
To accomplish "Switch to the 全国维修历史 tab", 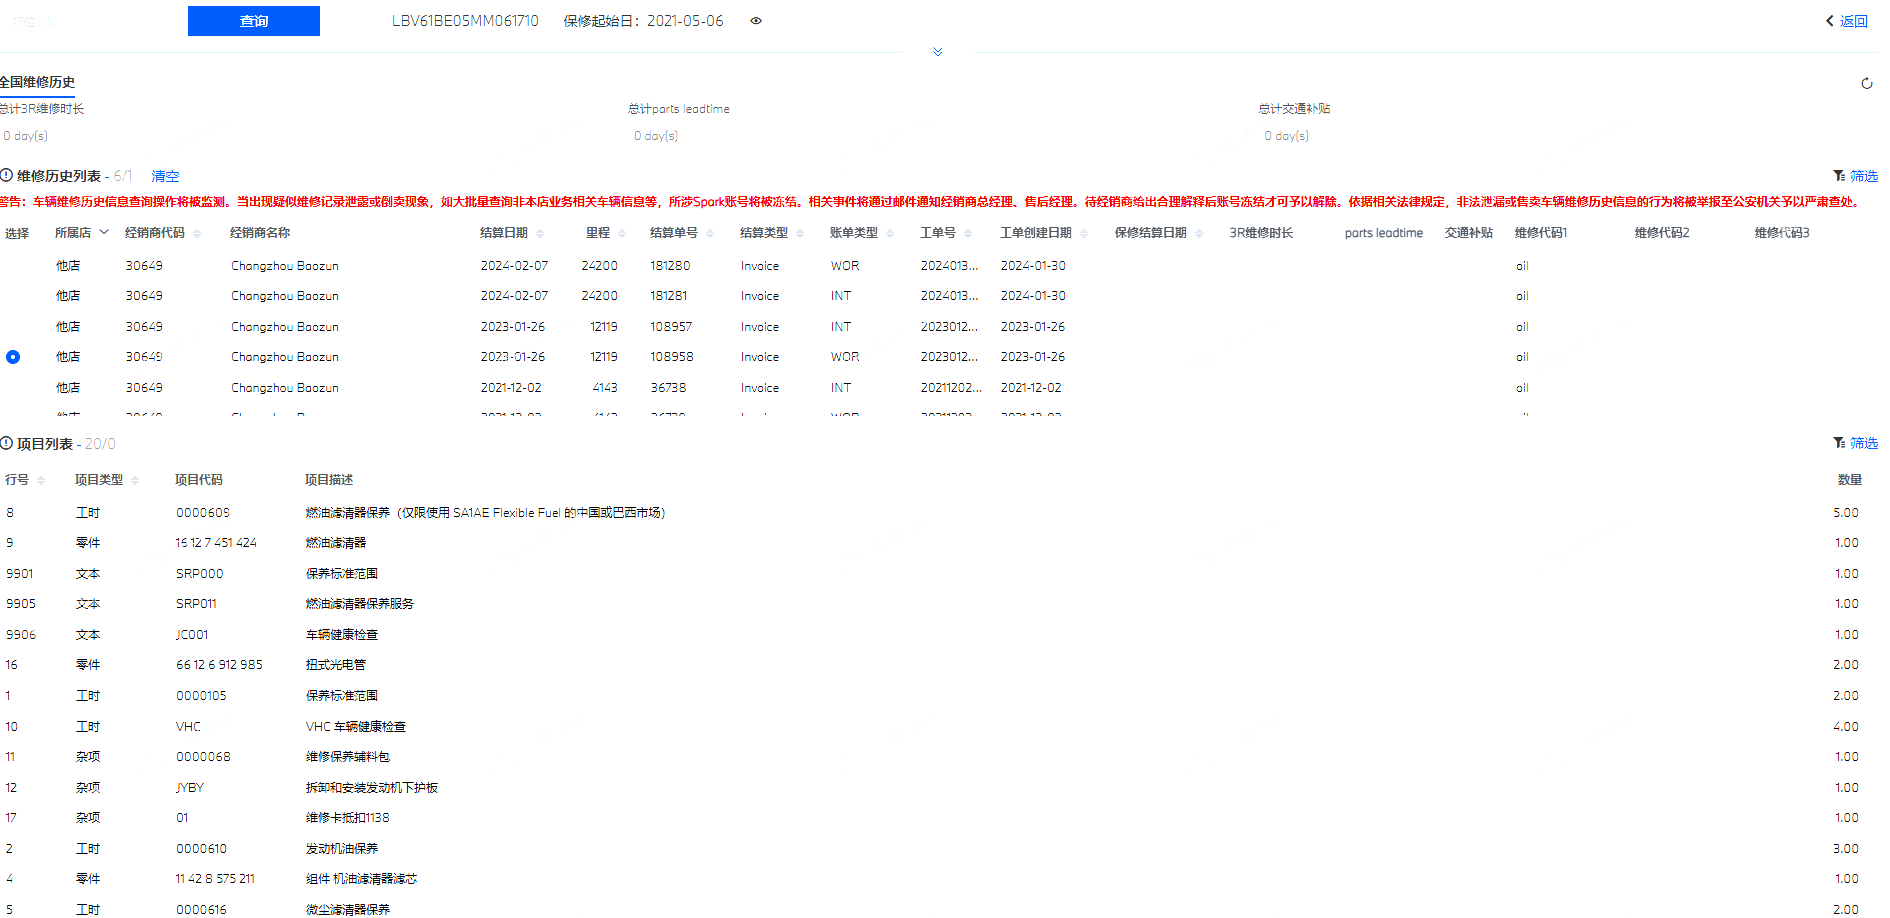I will (38, 82).
